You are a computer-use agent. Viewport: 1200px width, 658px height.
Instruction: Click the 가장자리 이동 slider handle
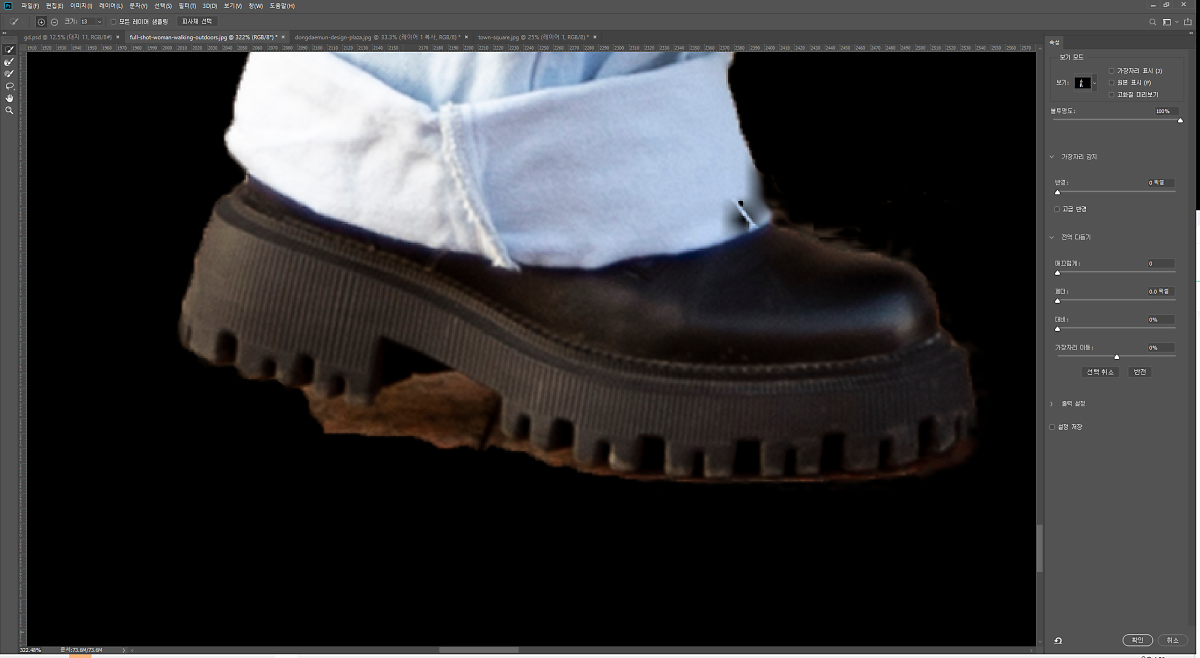(1117, 356)
